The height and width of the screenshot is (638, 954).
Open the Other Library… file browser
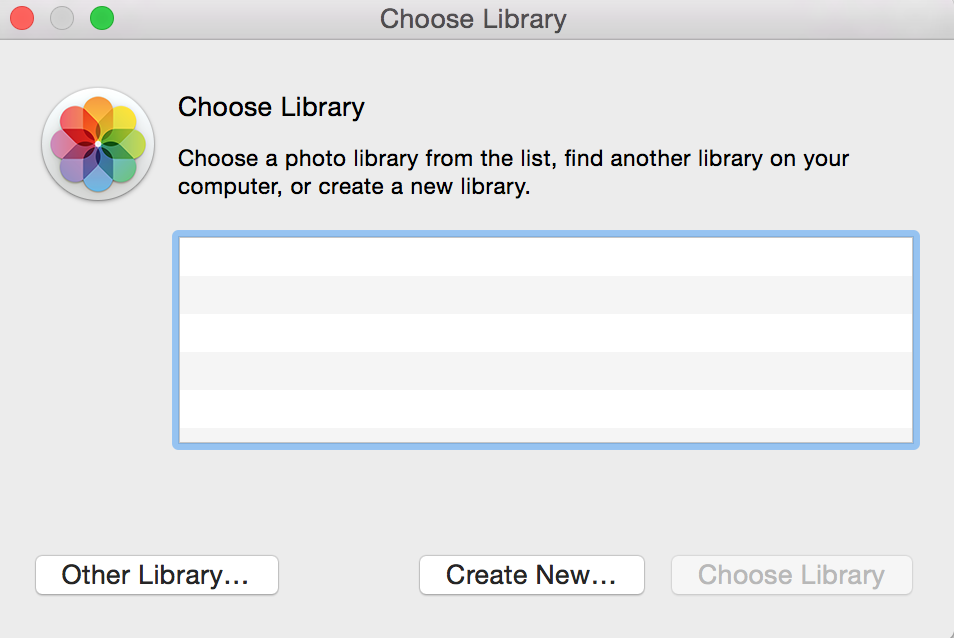[x=156, y=575]
